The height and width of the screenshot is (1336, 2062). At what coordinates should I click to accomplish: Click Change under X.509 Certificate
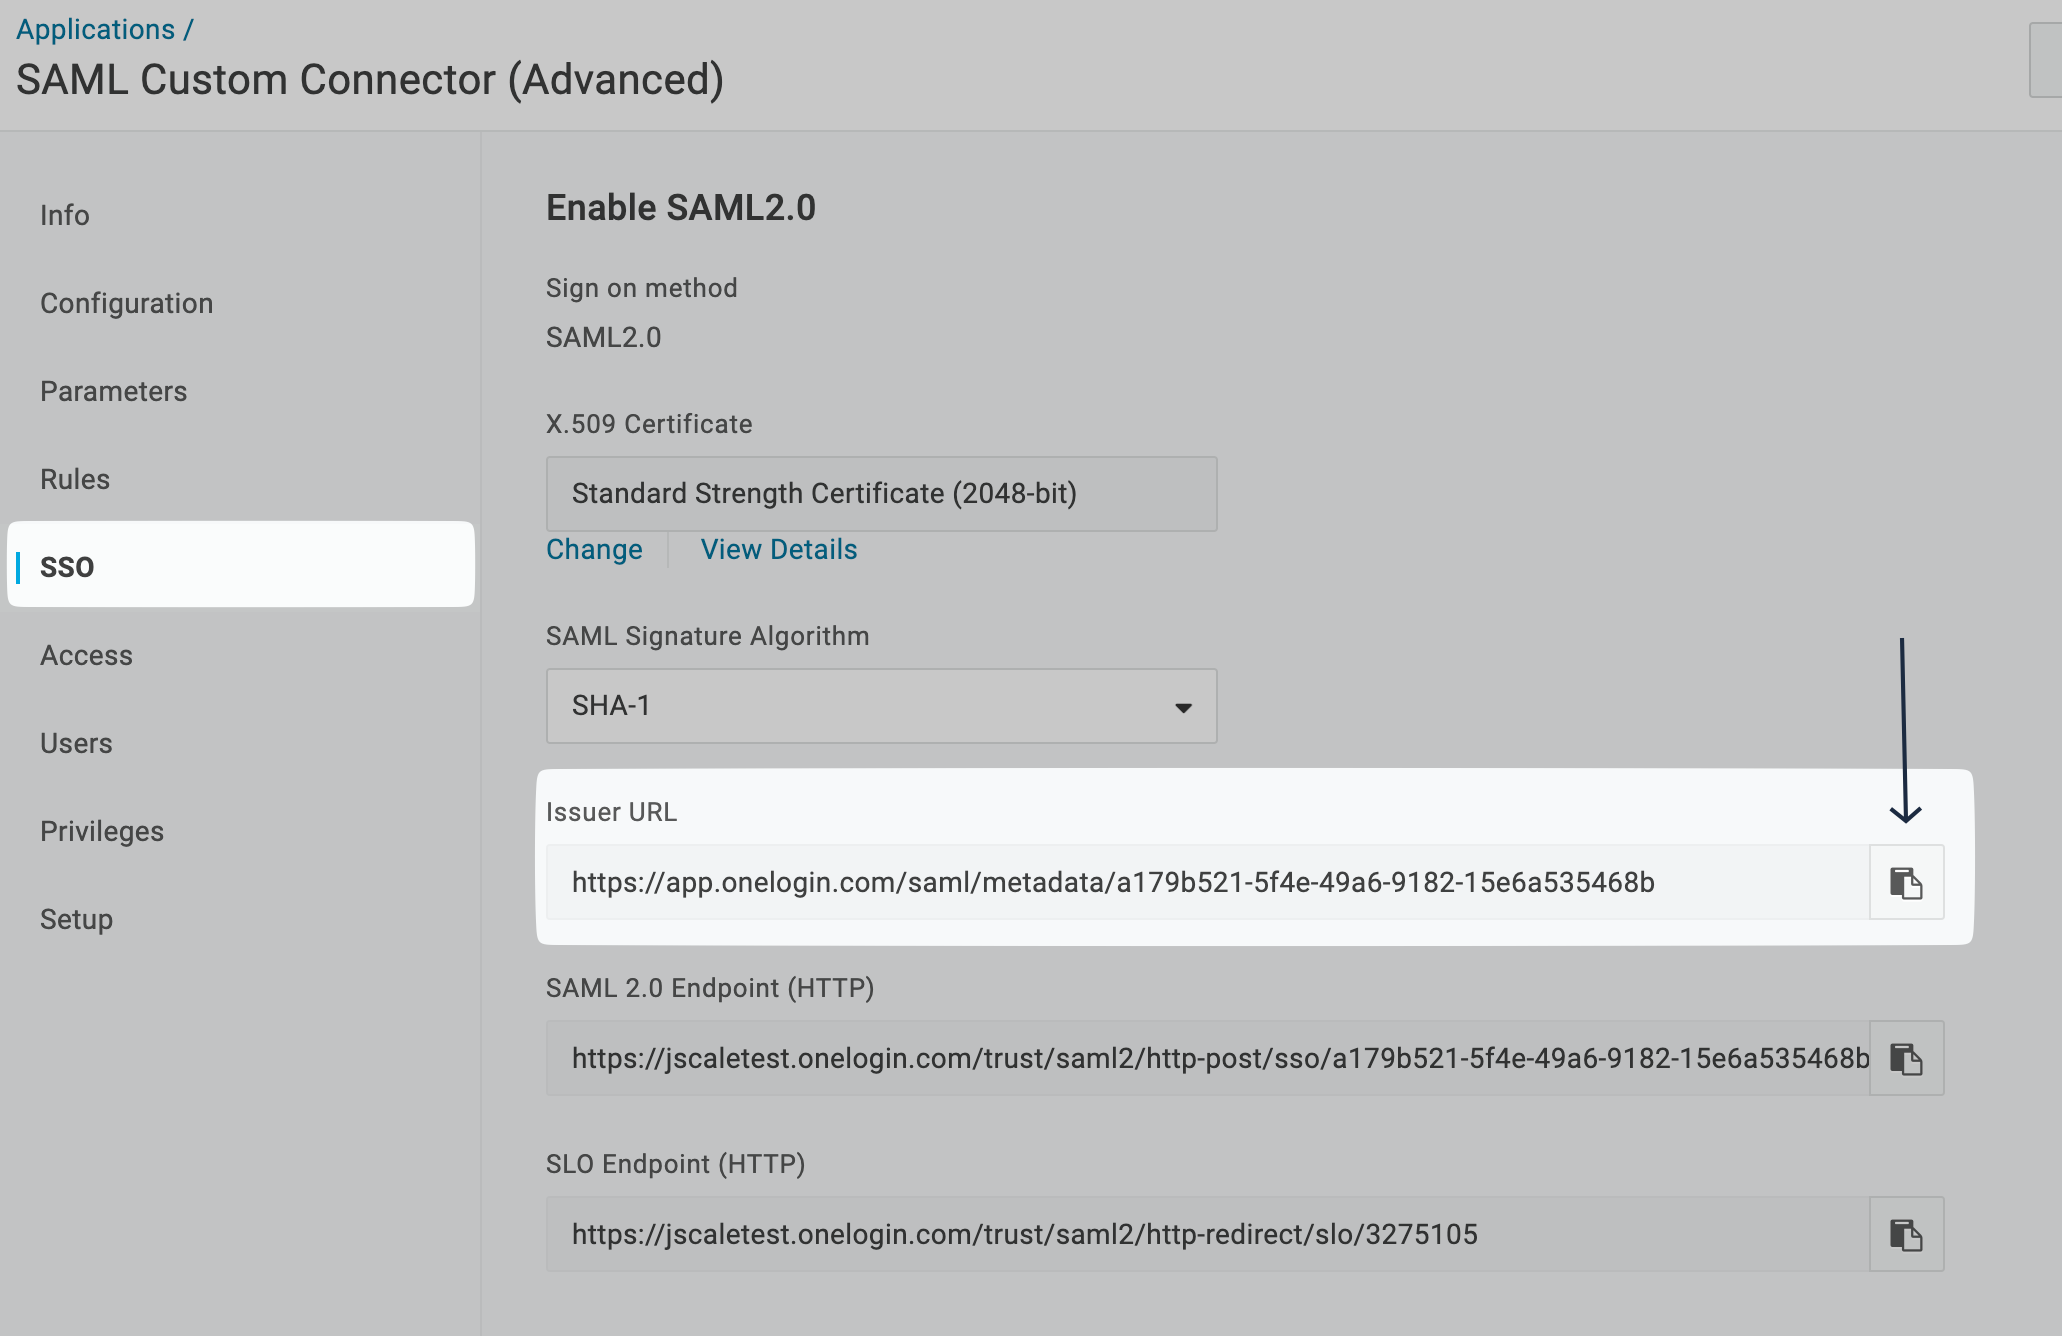(594, 549)
